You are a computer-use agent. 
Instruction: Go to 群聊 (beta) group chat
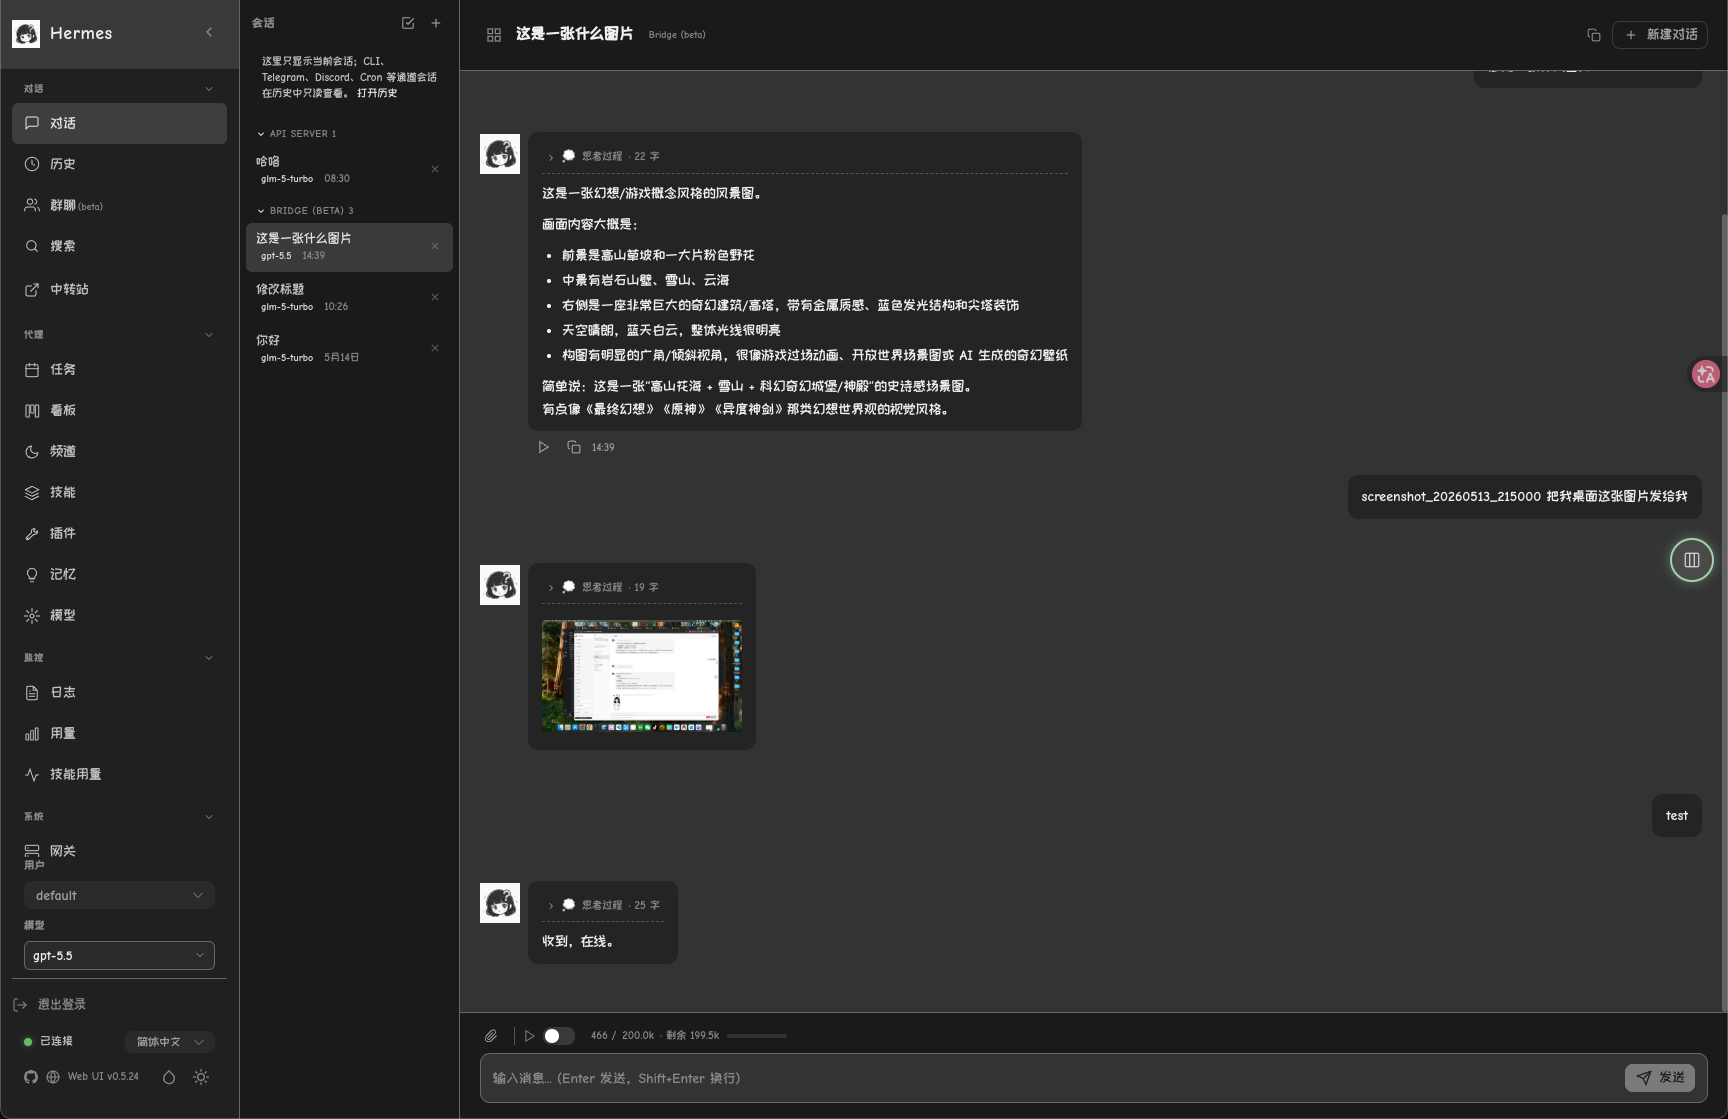[119, 205]
